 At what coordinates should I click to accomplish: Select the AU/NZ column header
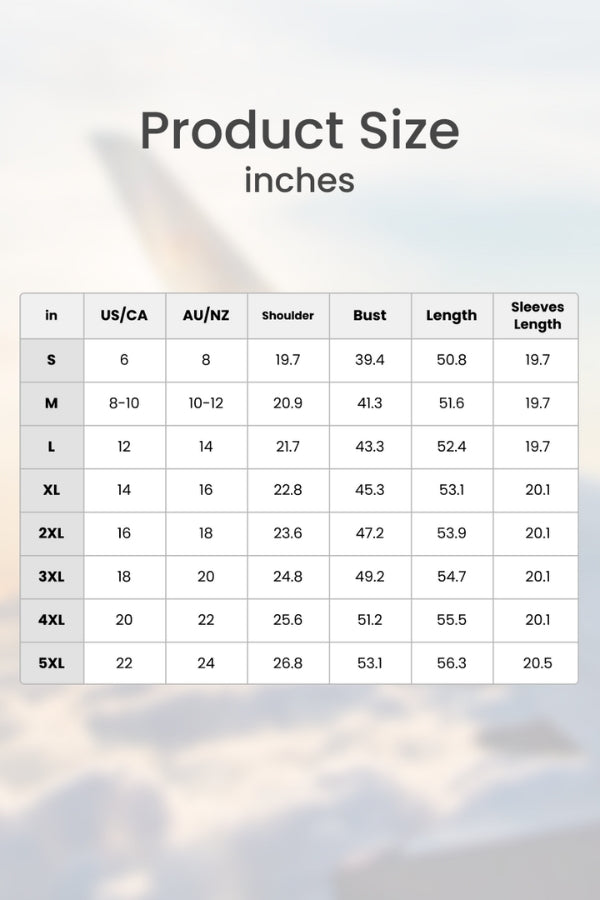[206, 316]
